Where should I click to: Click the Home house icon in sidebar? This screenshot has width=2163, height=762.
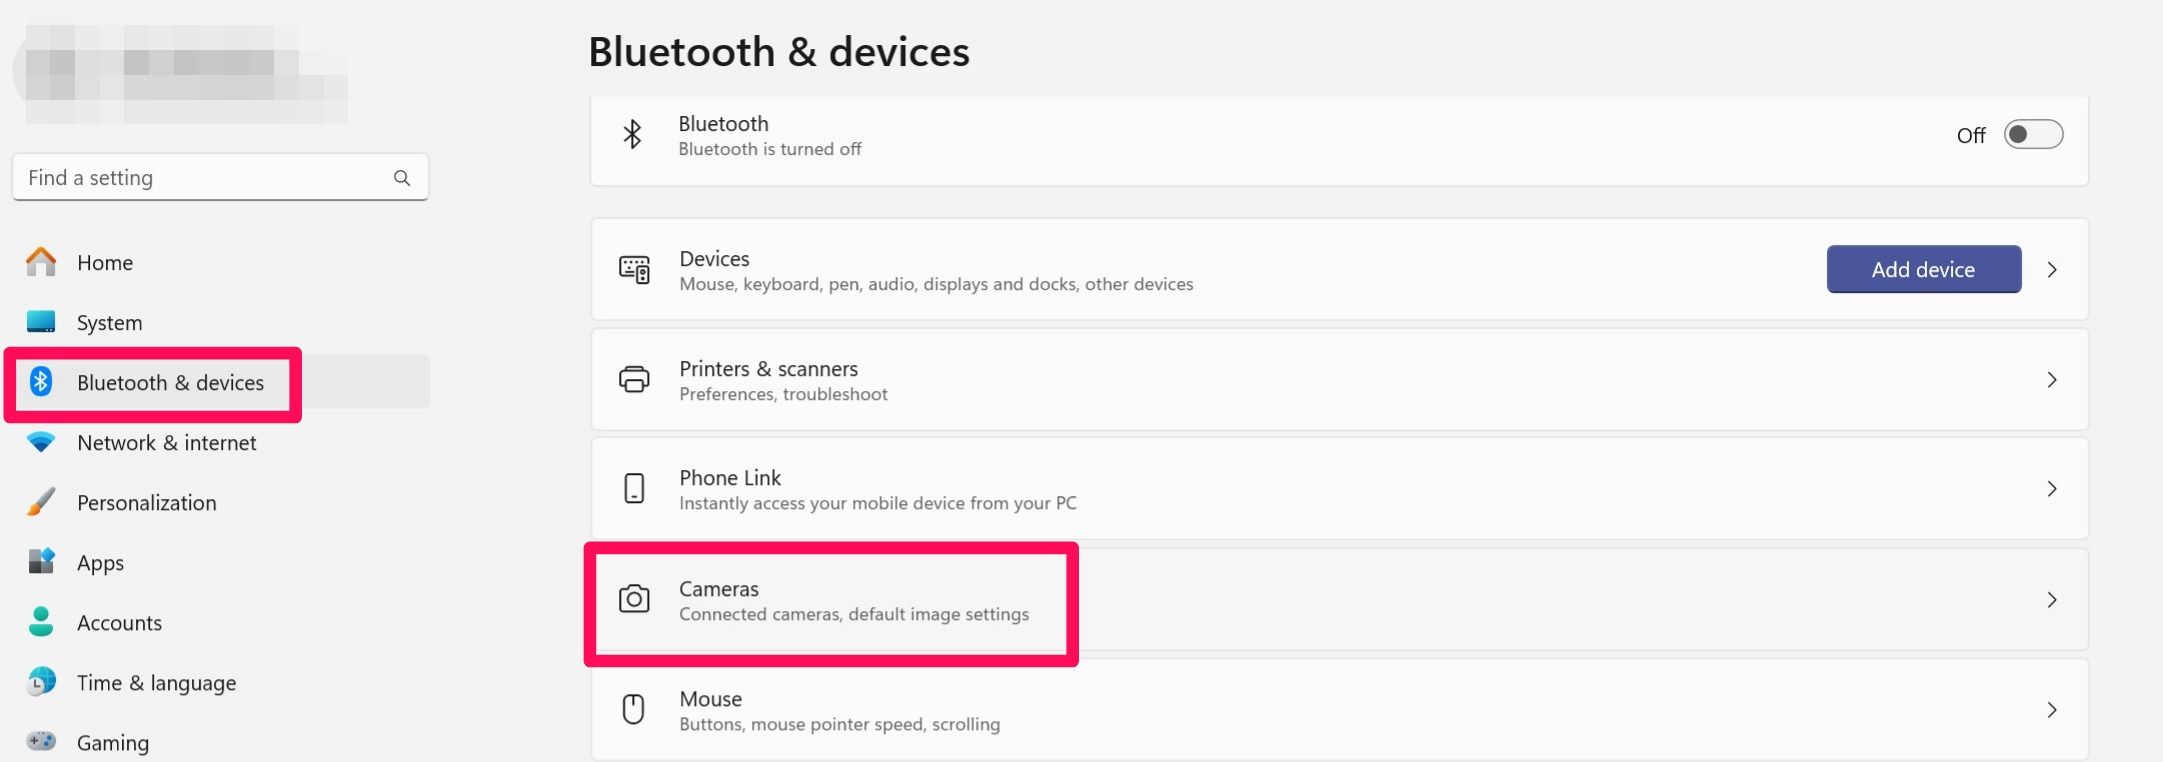pos(41,262)
